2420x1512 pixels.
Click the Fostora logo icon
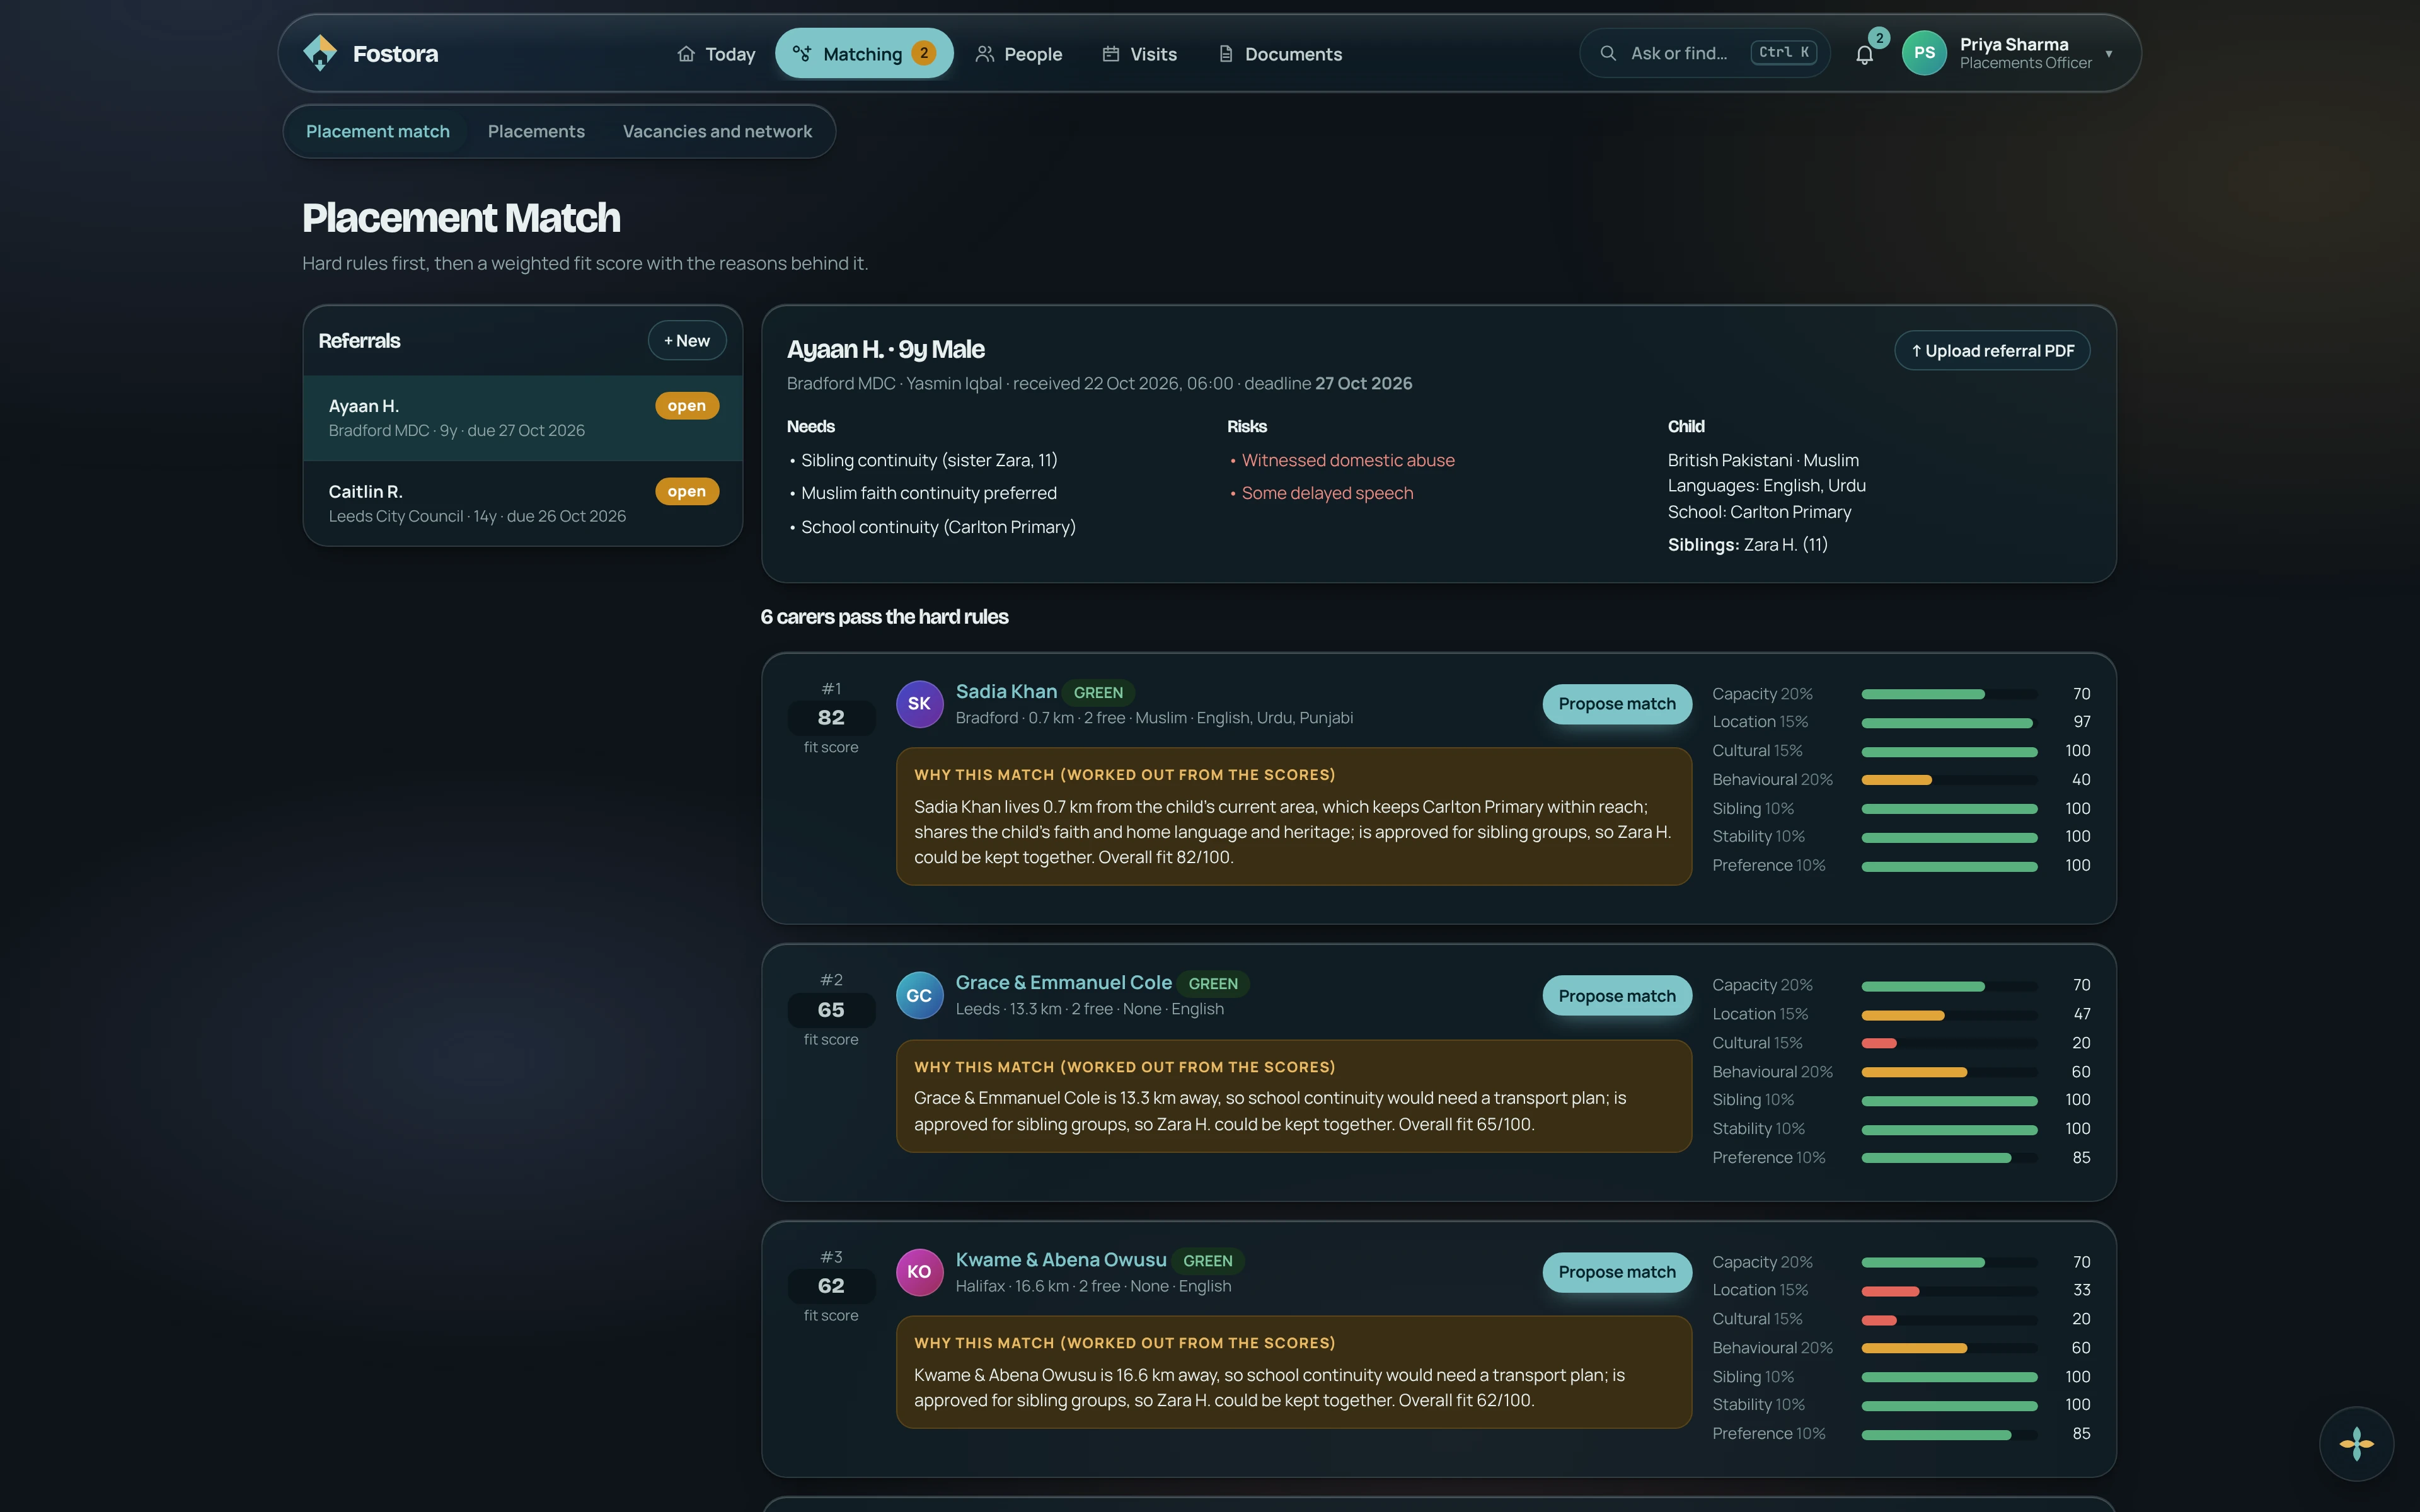(320, 53)
